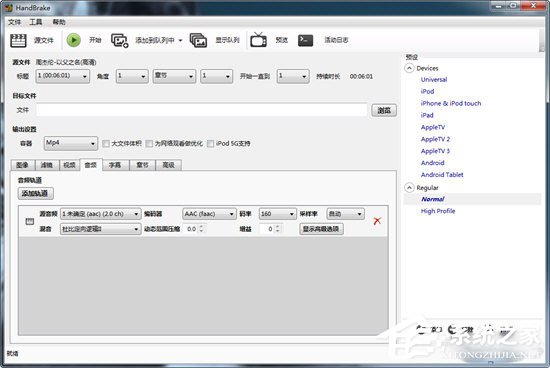The width and height of the screenshot is (550, 368).
Task: Open the Mp4 container dropdown
Action: click(x=71, y=143)
